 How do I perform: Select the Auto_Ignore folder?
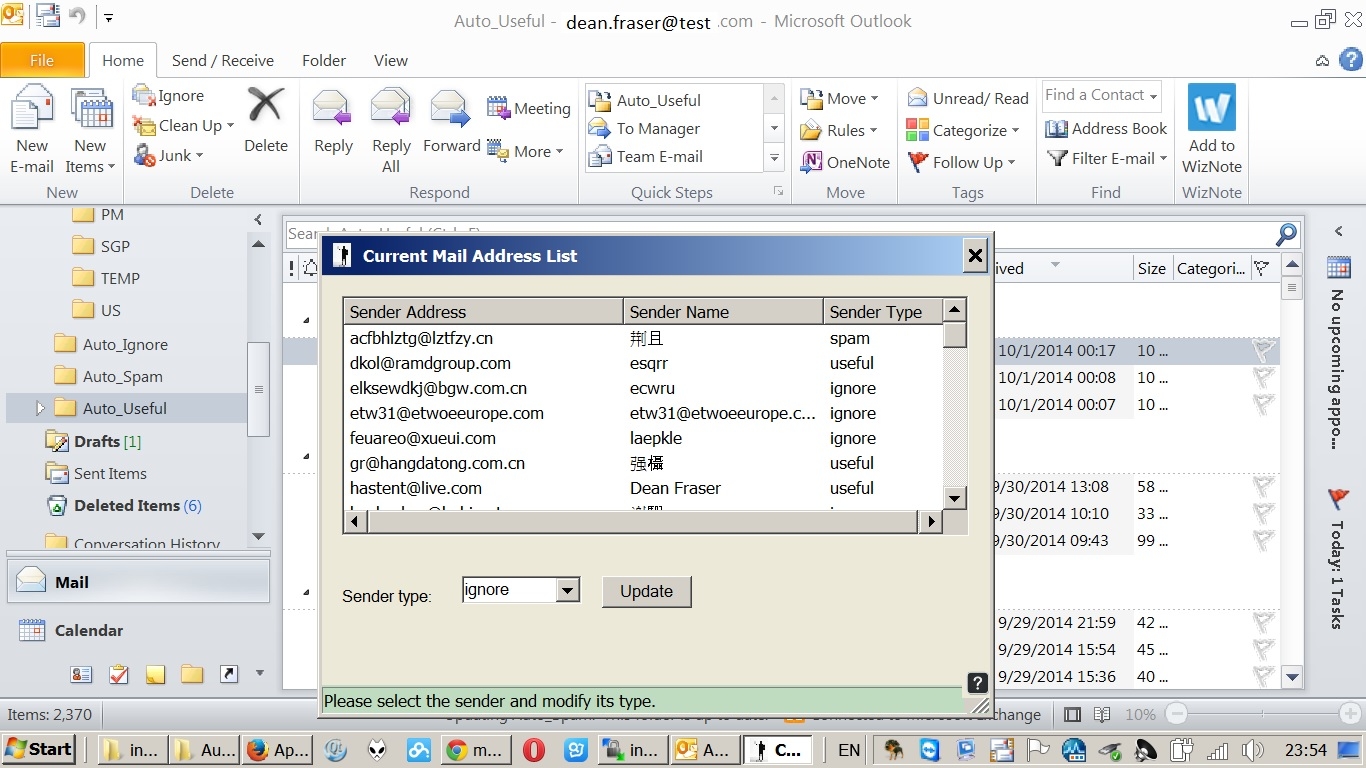tap(111, 344)
